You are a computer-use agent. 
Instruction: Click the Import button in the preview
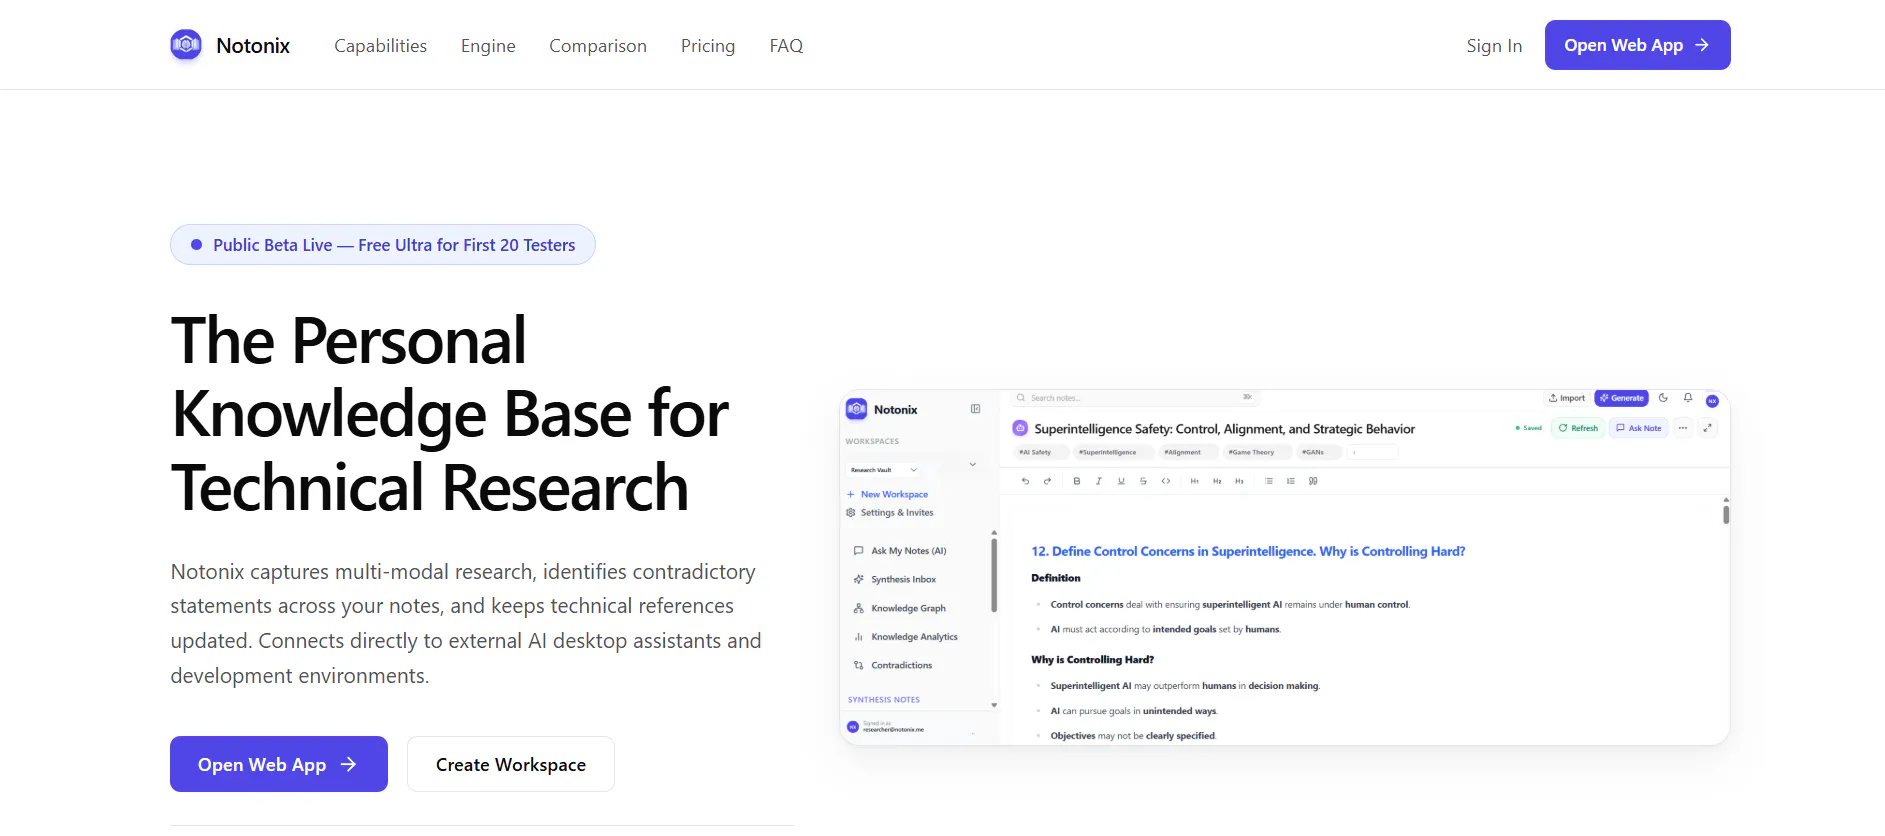coord(1567,398)
